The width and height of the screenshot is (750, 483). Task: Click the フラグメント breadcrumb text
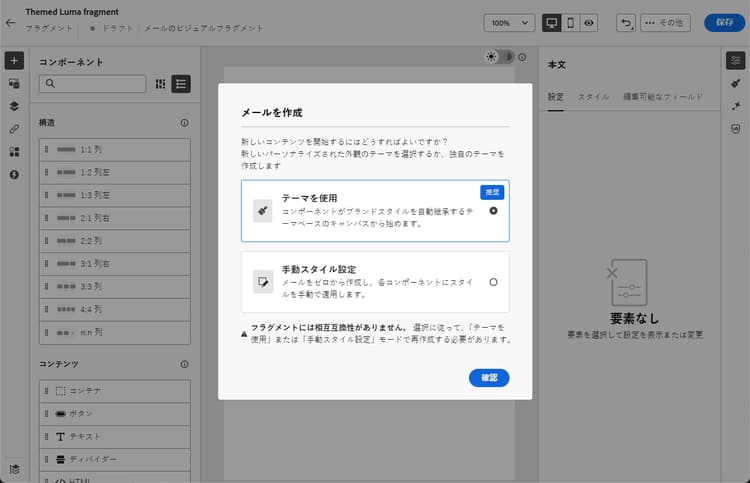[x=49, y=28]
